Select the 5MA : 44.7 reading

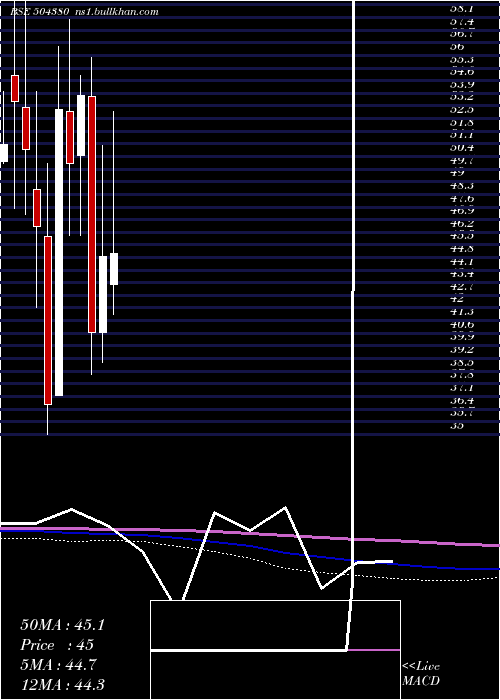(x=59, y=665)
